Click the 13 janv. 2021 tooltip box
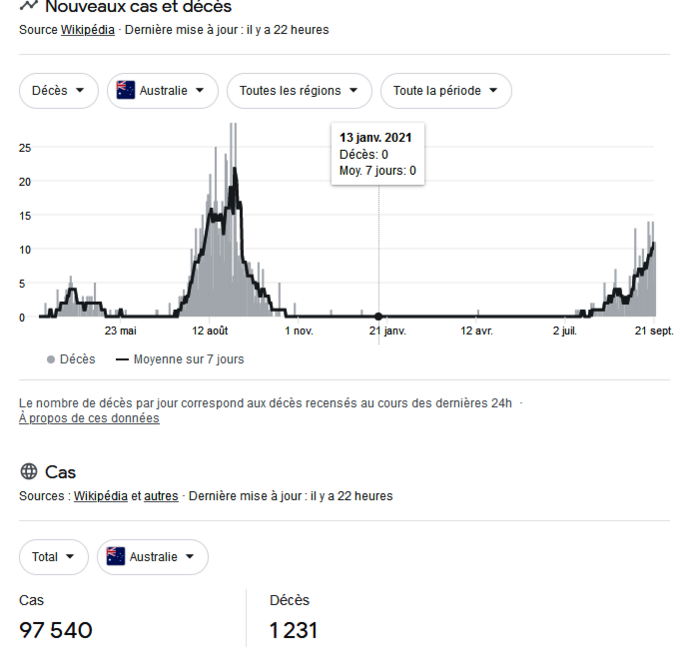Viewport: 684px width, 664px height. 378,154
